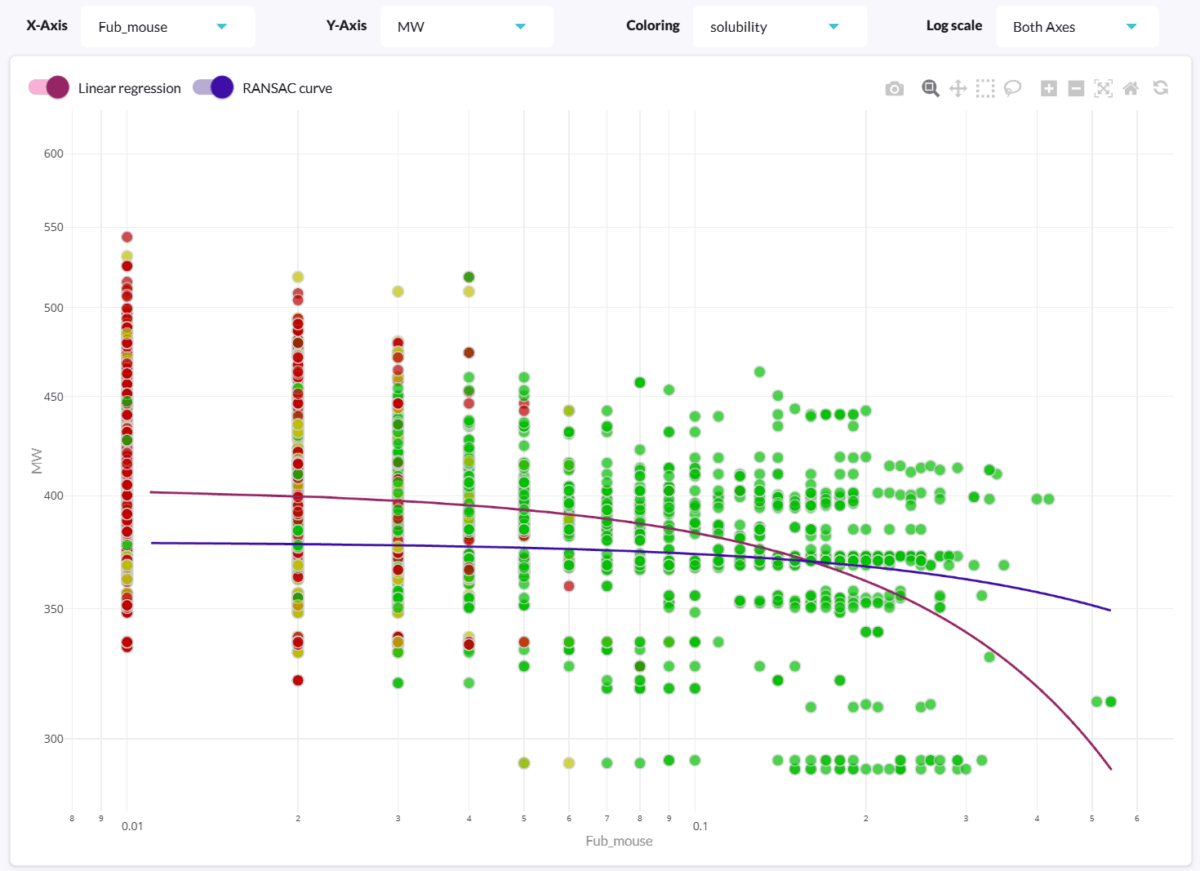
Task: Click the Linear regression legend label
Action: (131, 88)
